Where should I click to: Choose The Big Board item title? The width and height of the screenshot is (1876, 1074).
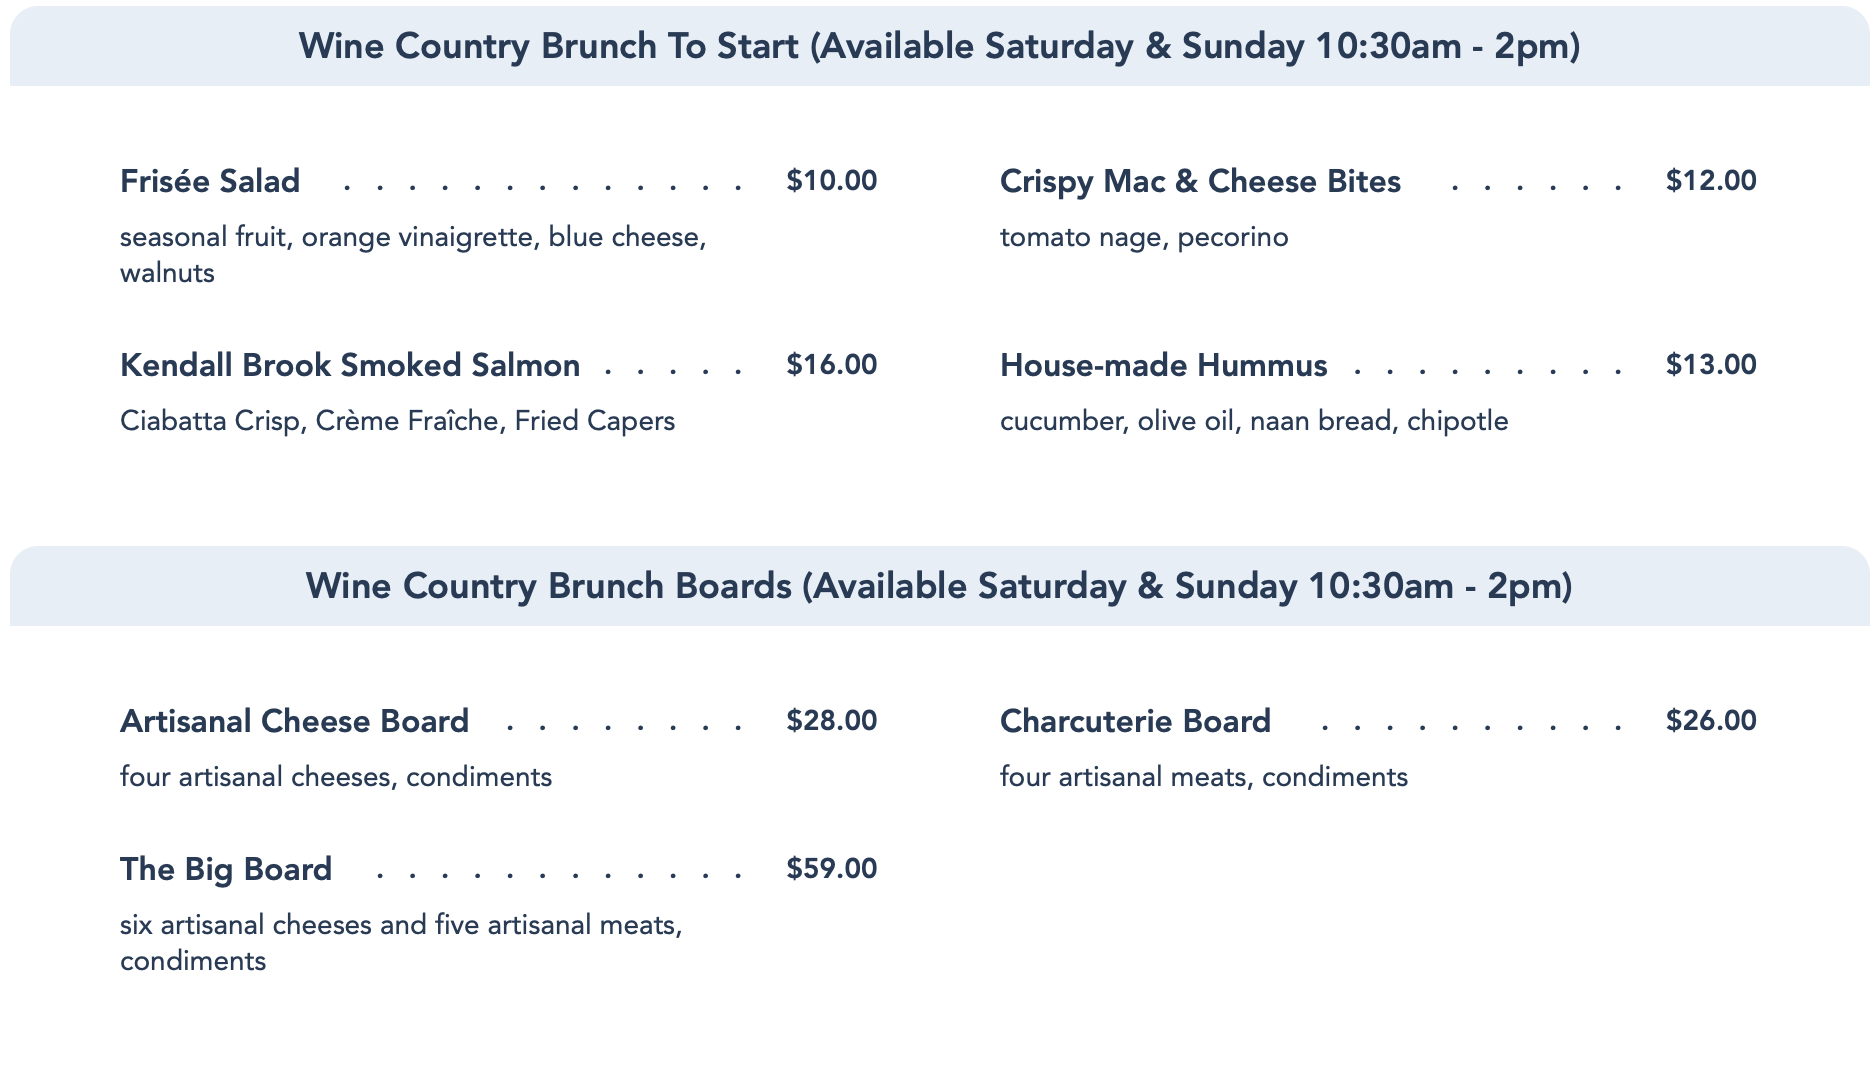(226, 869)
